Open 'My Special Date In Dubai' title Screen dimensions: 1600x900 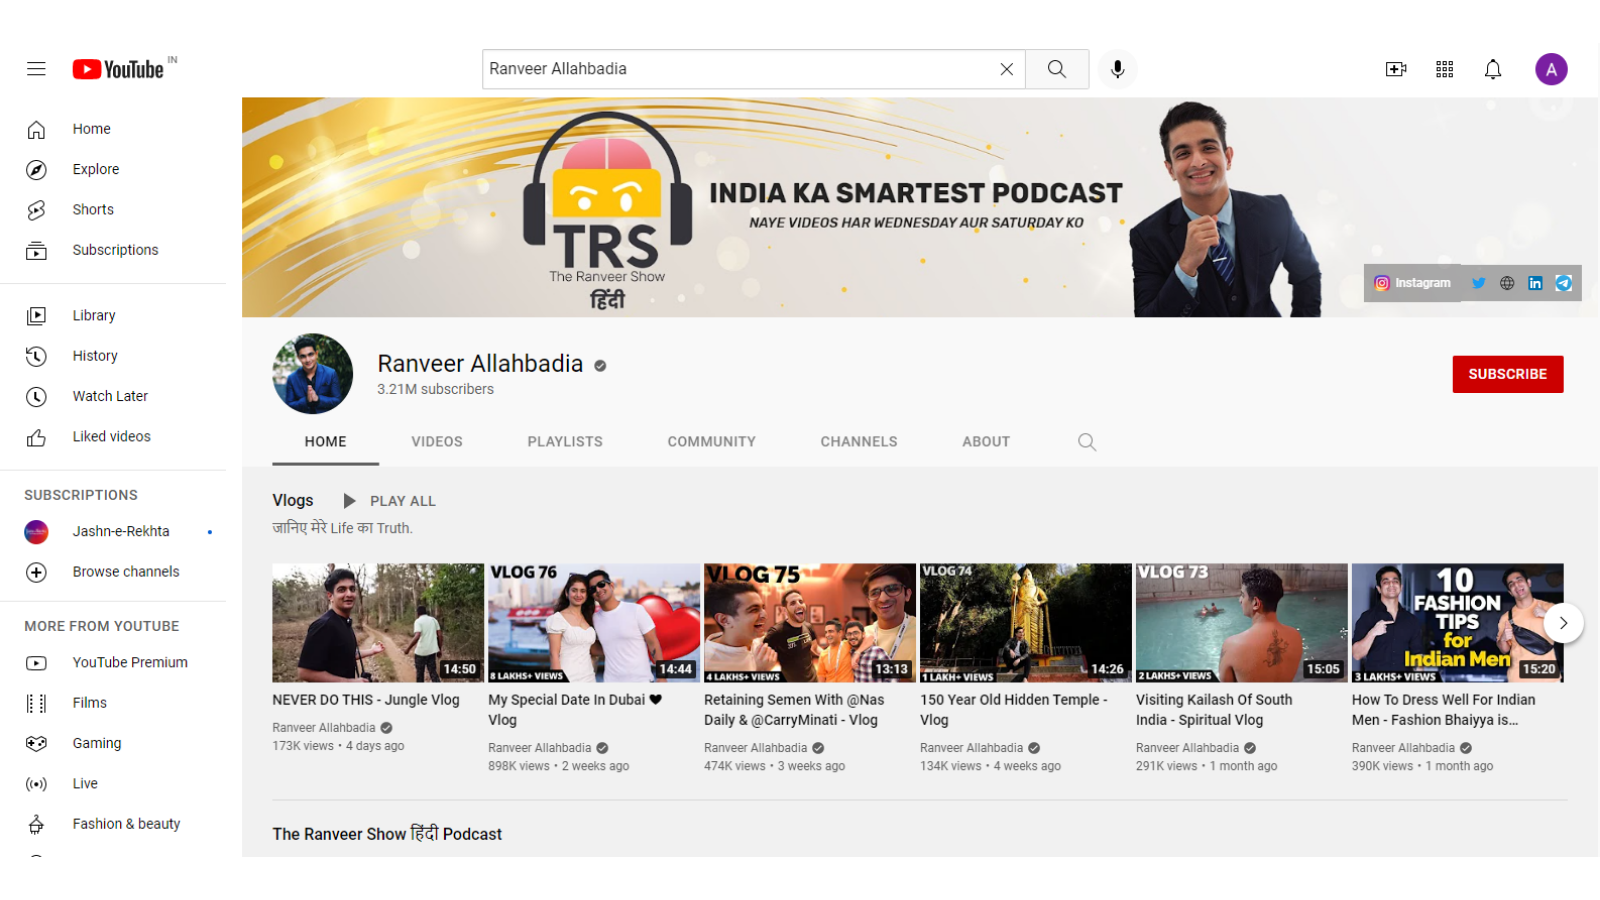tap(575, 710)
